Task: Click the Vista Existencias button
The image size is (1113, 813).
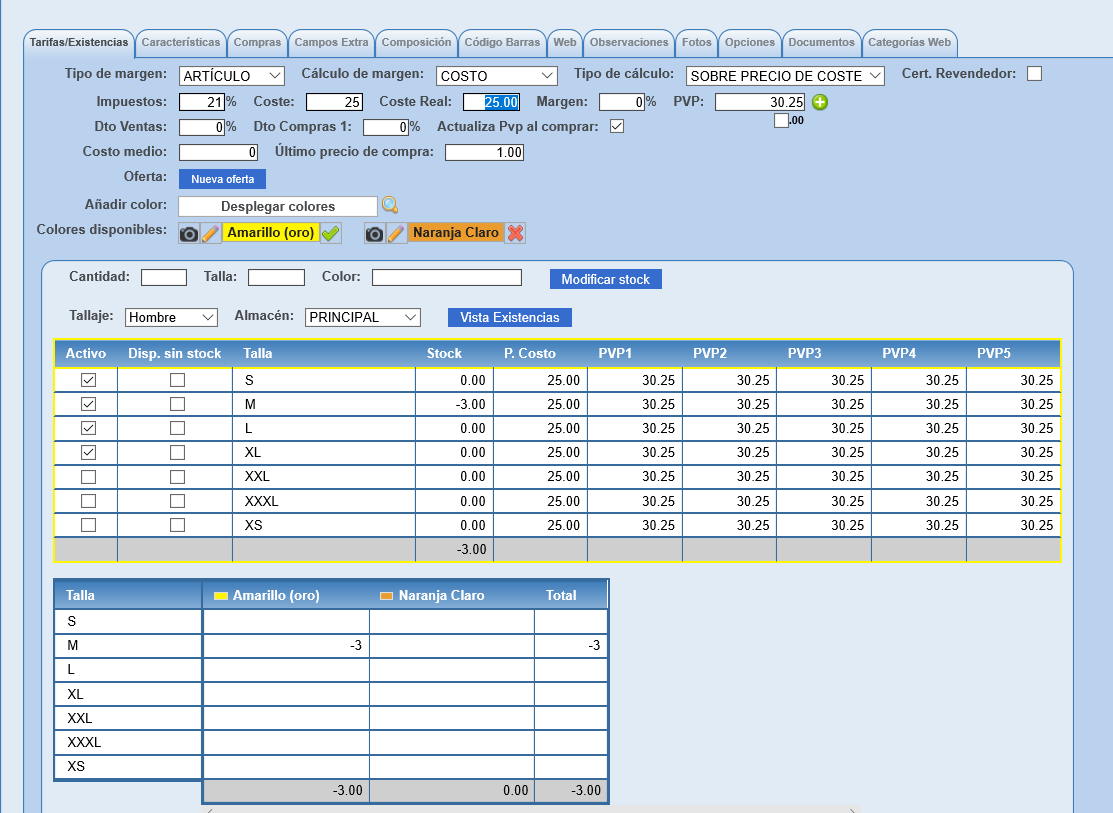Action: coord(510,317)
